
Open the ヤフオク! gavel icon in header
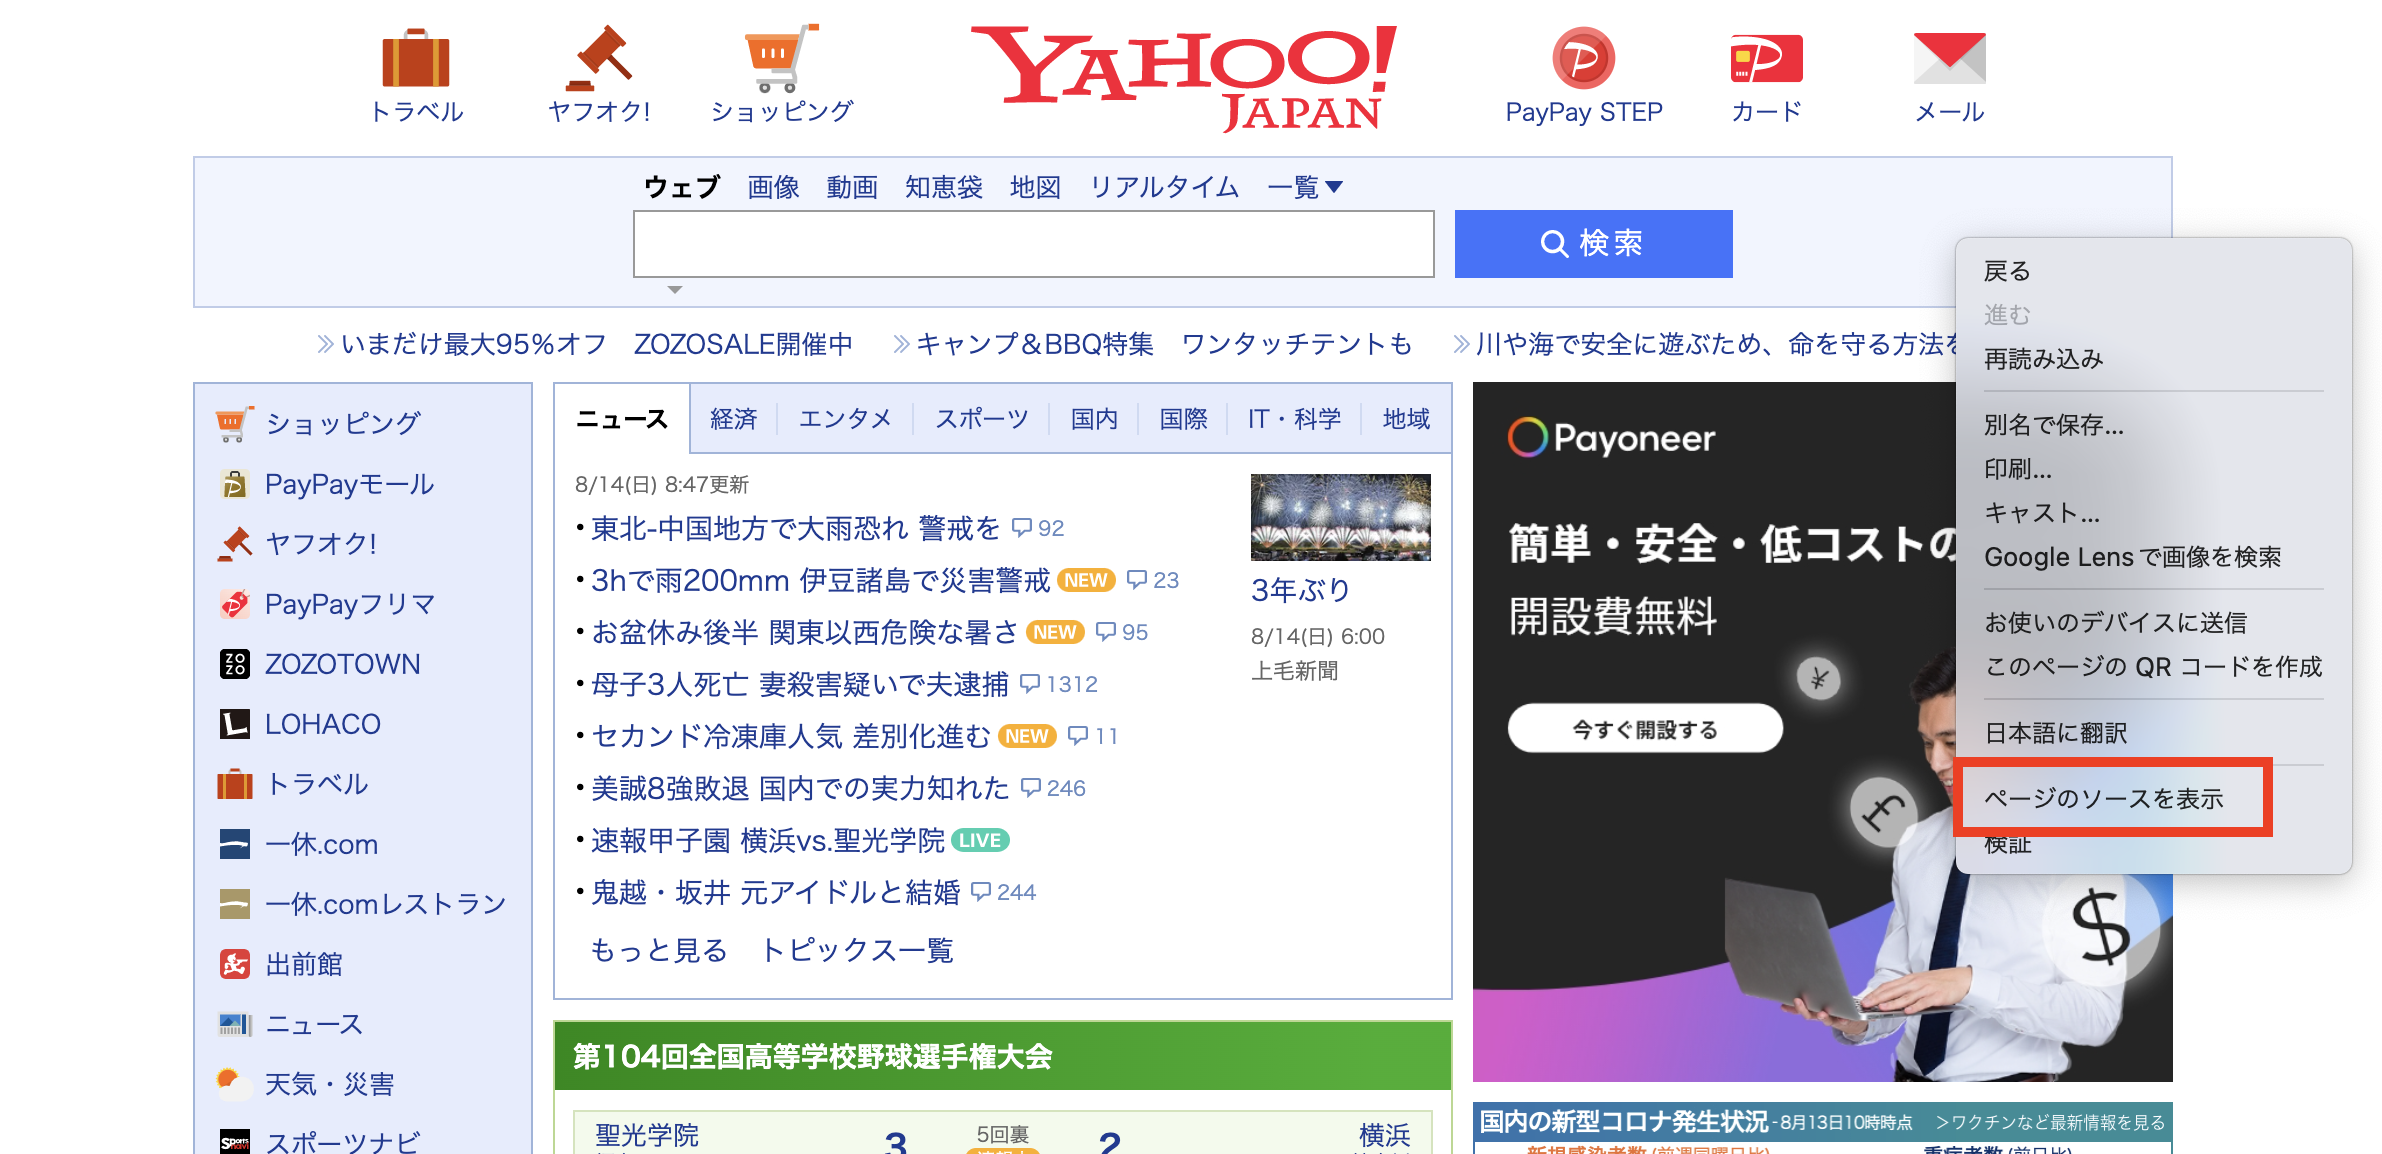[599, 58]
